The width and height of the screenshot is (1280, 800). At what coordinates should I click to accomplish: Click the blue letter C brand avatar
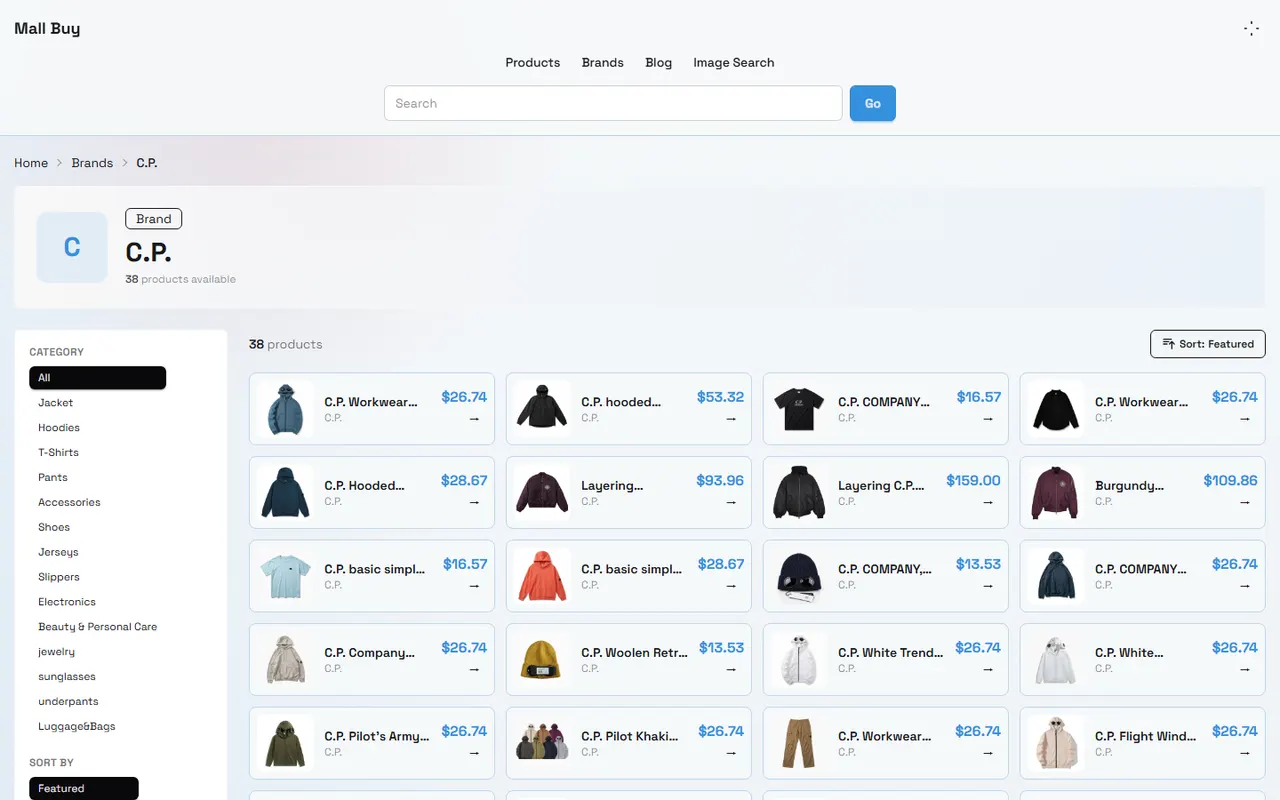72,247
